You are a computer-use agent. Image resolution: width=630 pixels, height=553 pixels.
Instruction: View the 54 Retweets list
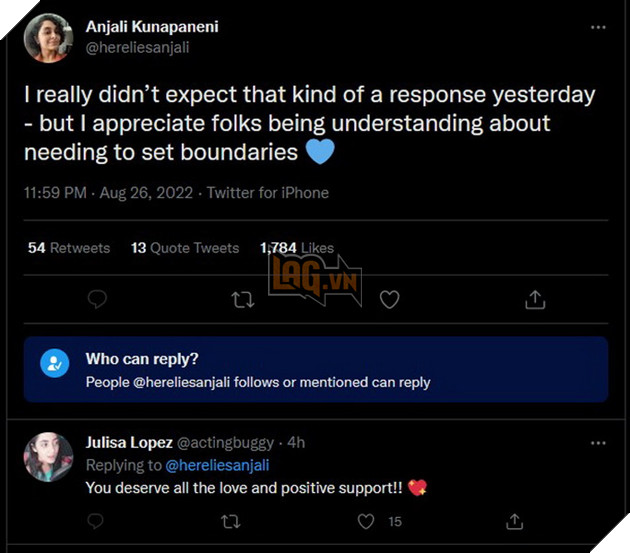[x=69, y=247]
